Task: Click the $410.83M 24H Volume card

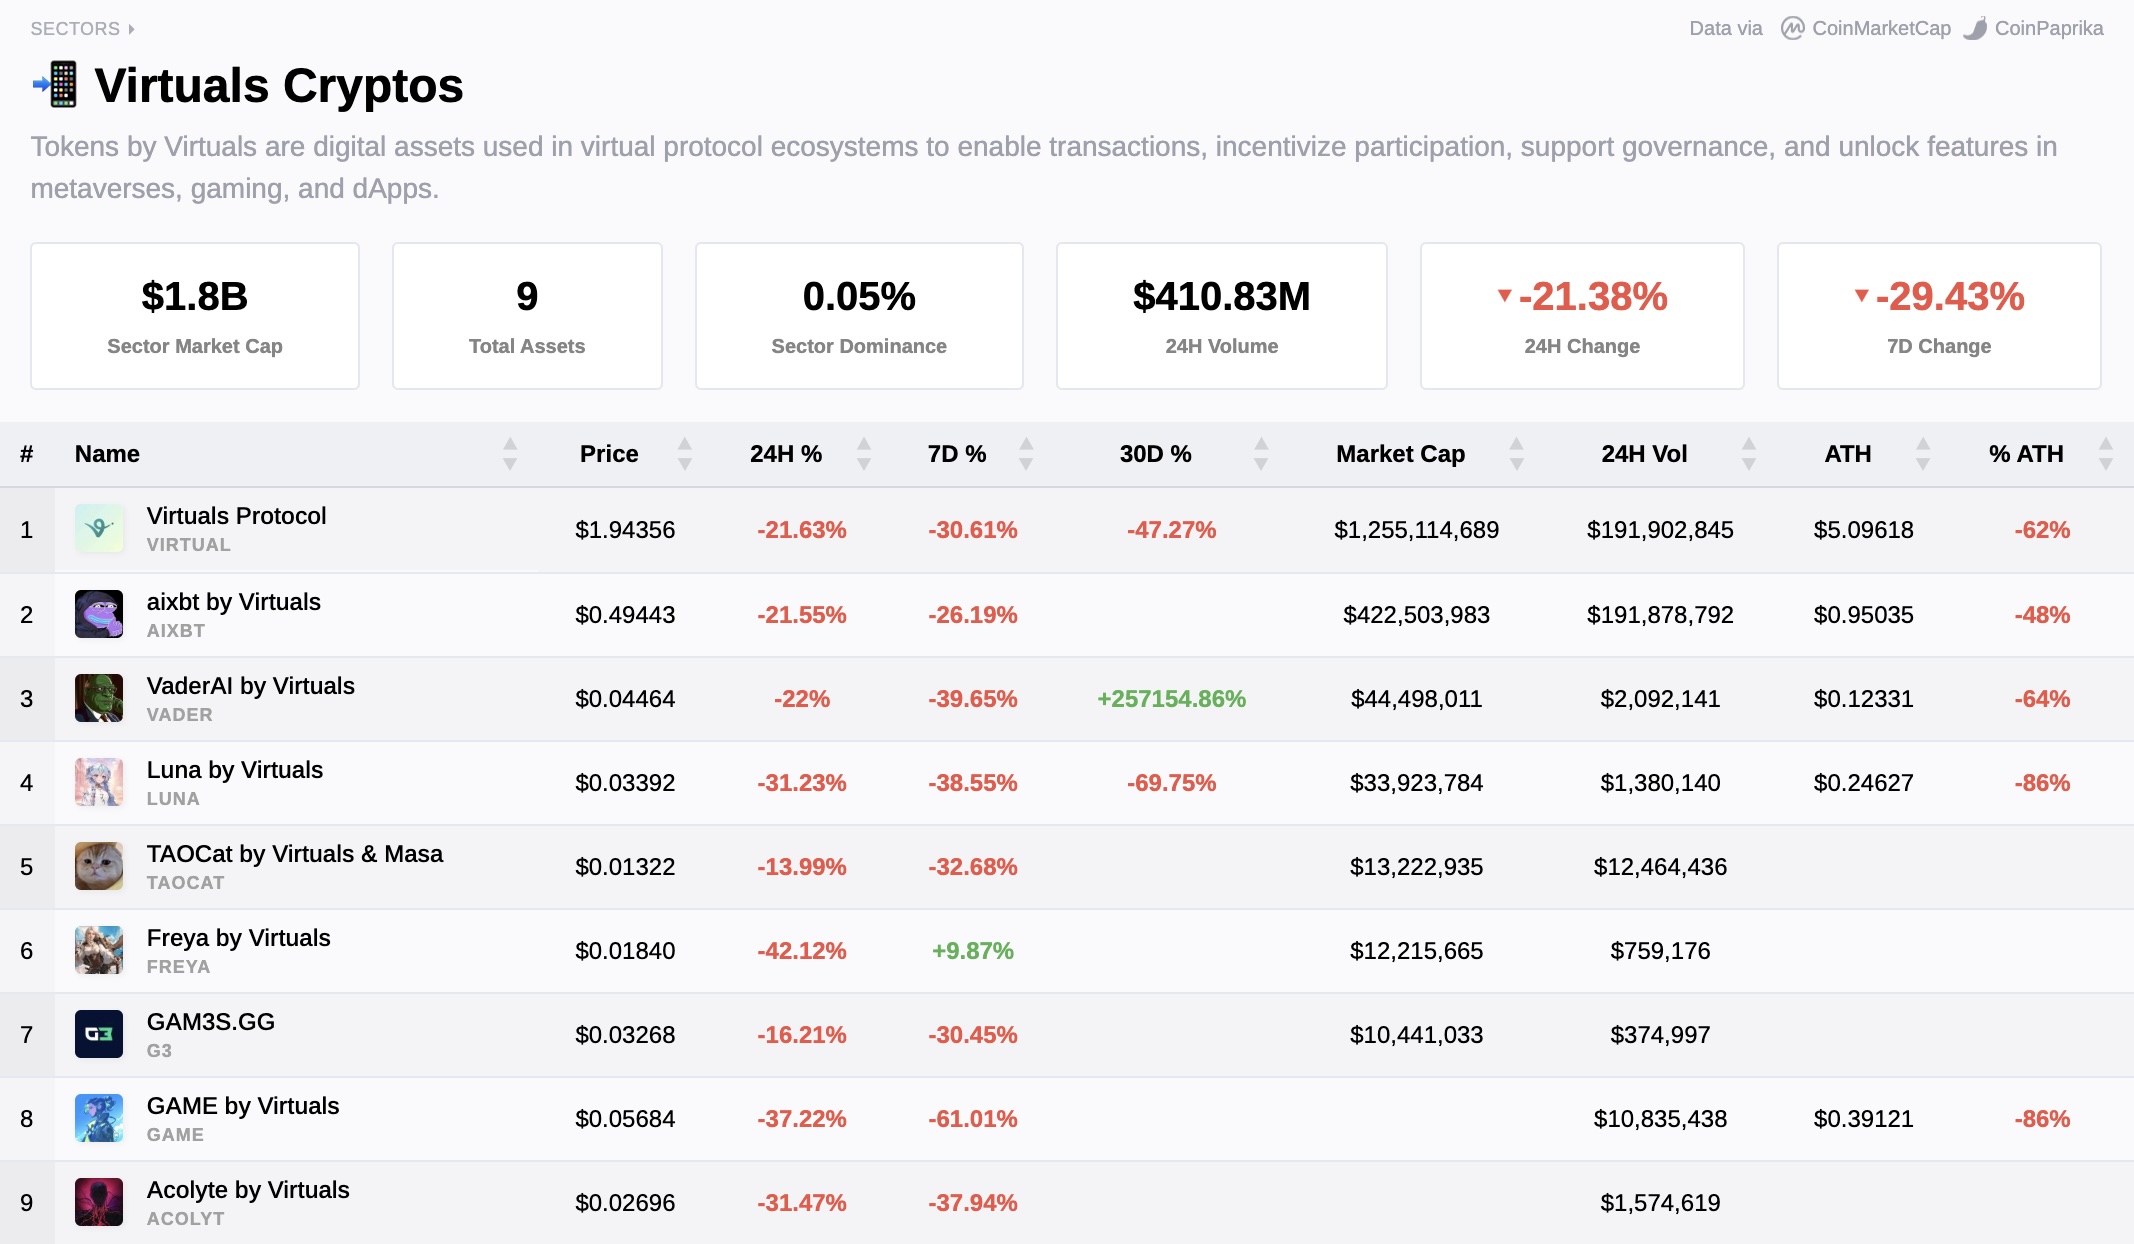Action: 1221,316
